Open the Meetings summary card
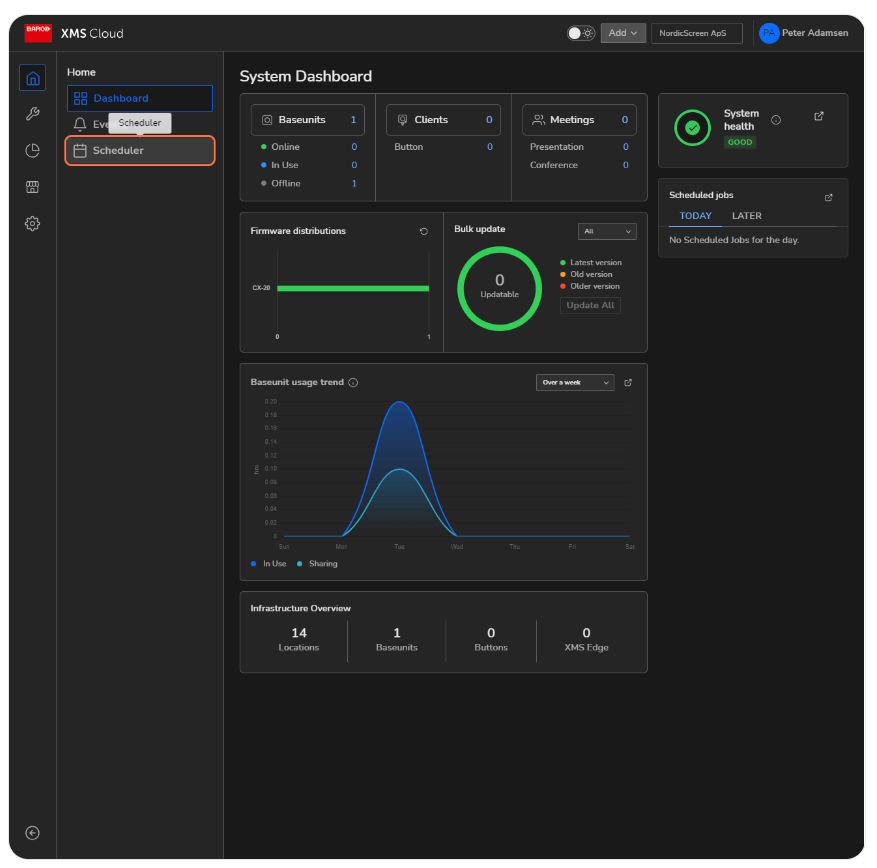This screenshot has height=868, width=877. (x=579, y=120)
